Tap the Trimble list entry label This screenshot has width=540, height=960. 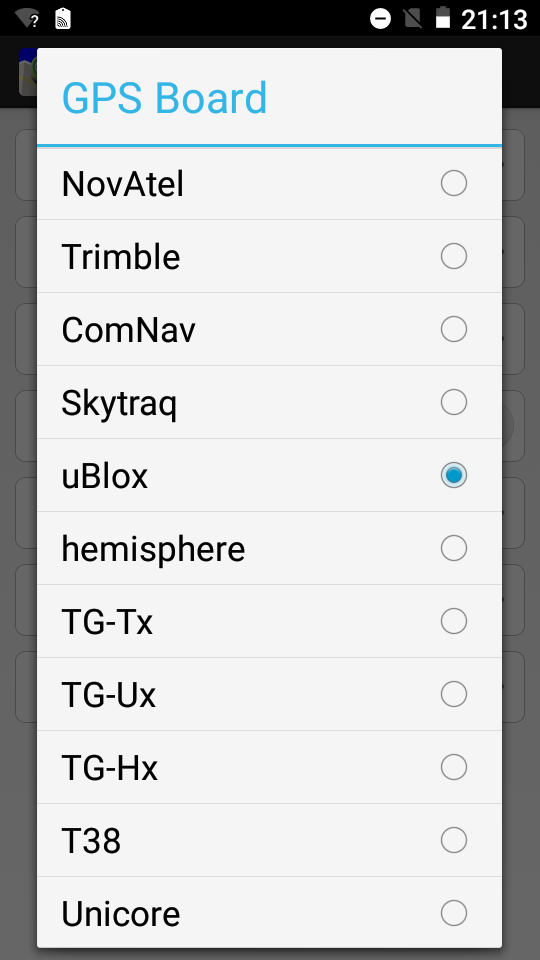[x=121, y=257]
